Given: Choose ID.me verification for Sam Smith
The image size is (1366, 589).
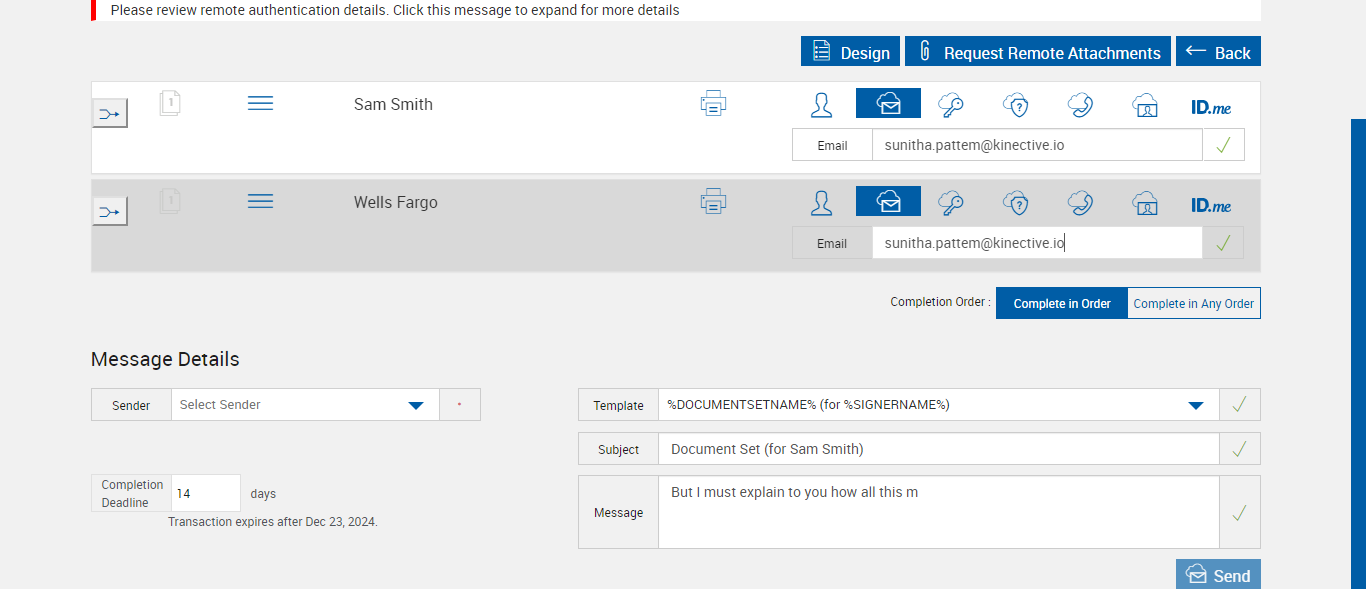Looking at the screenshot, I should click(x=1211, y=106).
